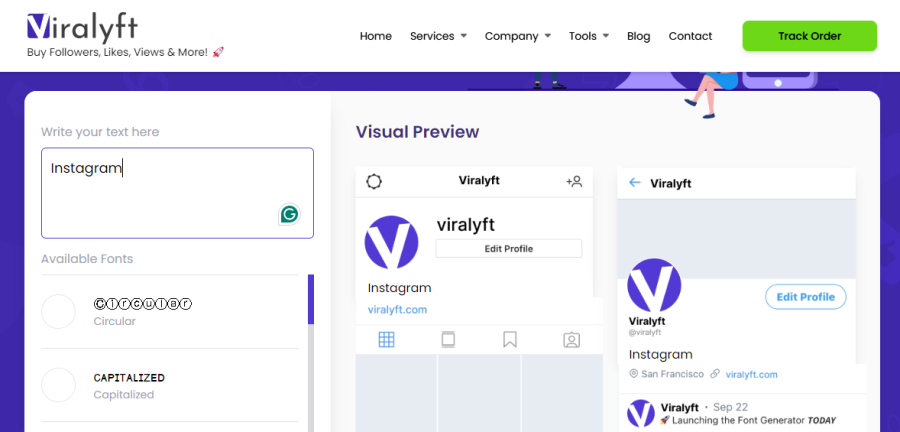This screenshot has width=900, height=432.
Task: Select the grid view tab icon
Action: coord(386,340)
